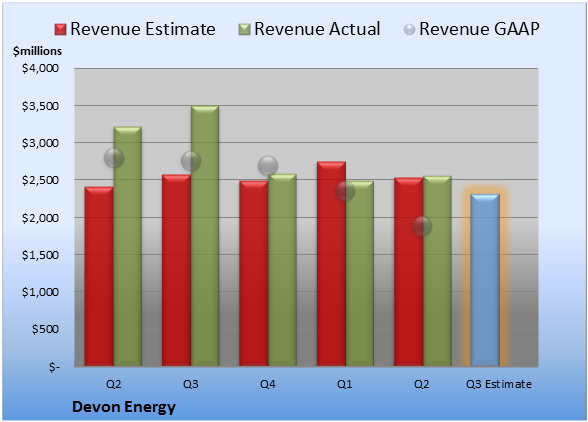Select the green Revenue Actual bar for Q1

click(x=360, y=274)
